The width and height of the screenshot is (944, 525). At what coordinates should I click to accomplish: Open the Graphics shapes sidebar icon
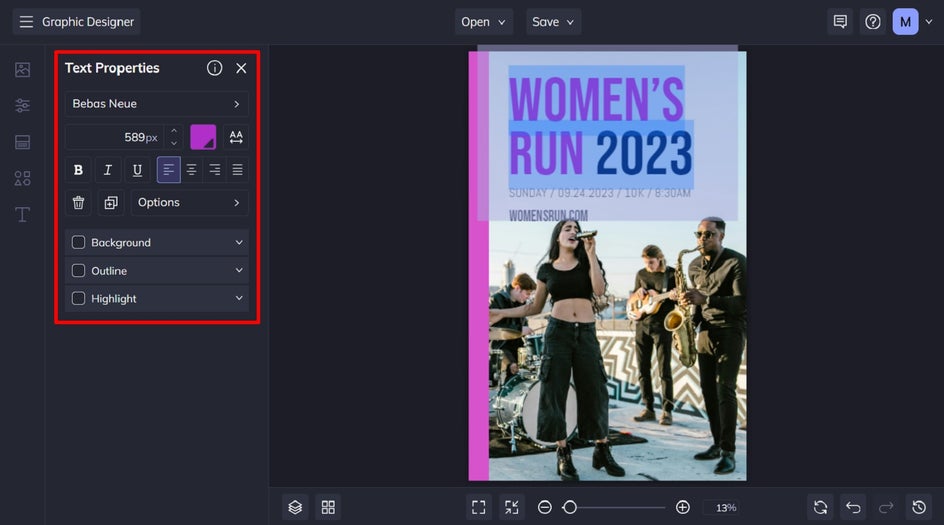pos(22,178)
